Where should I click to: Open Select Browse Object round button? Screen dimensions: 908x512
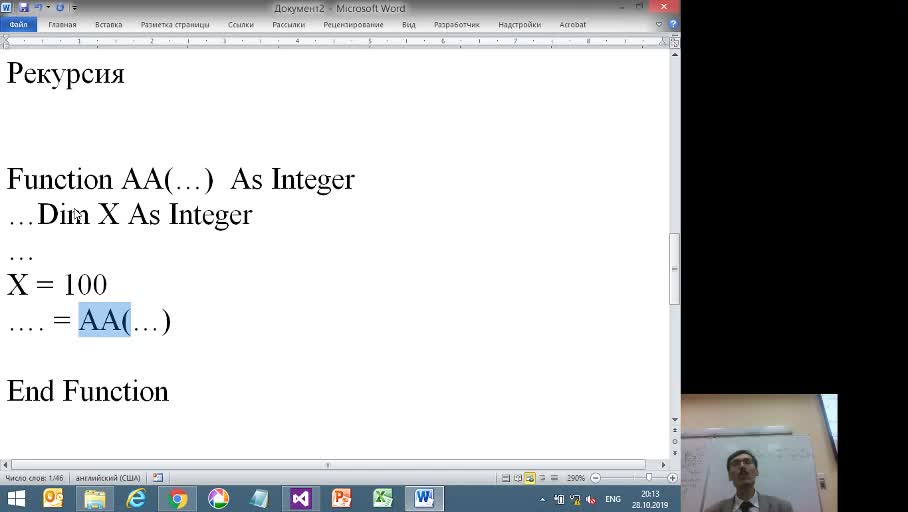pyautogui.click(x=675, y=442)
